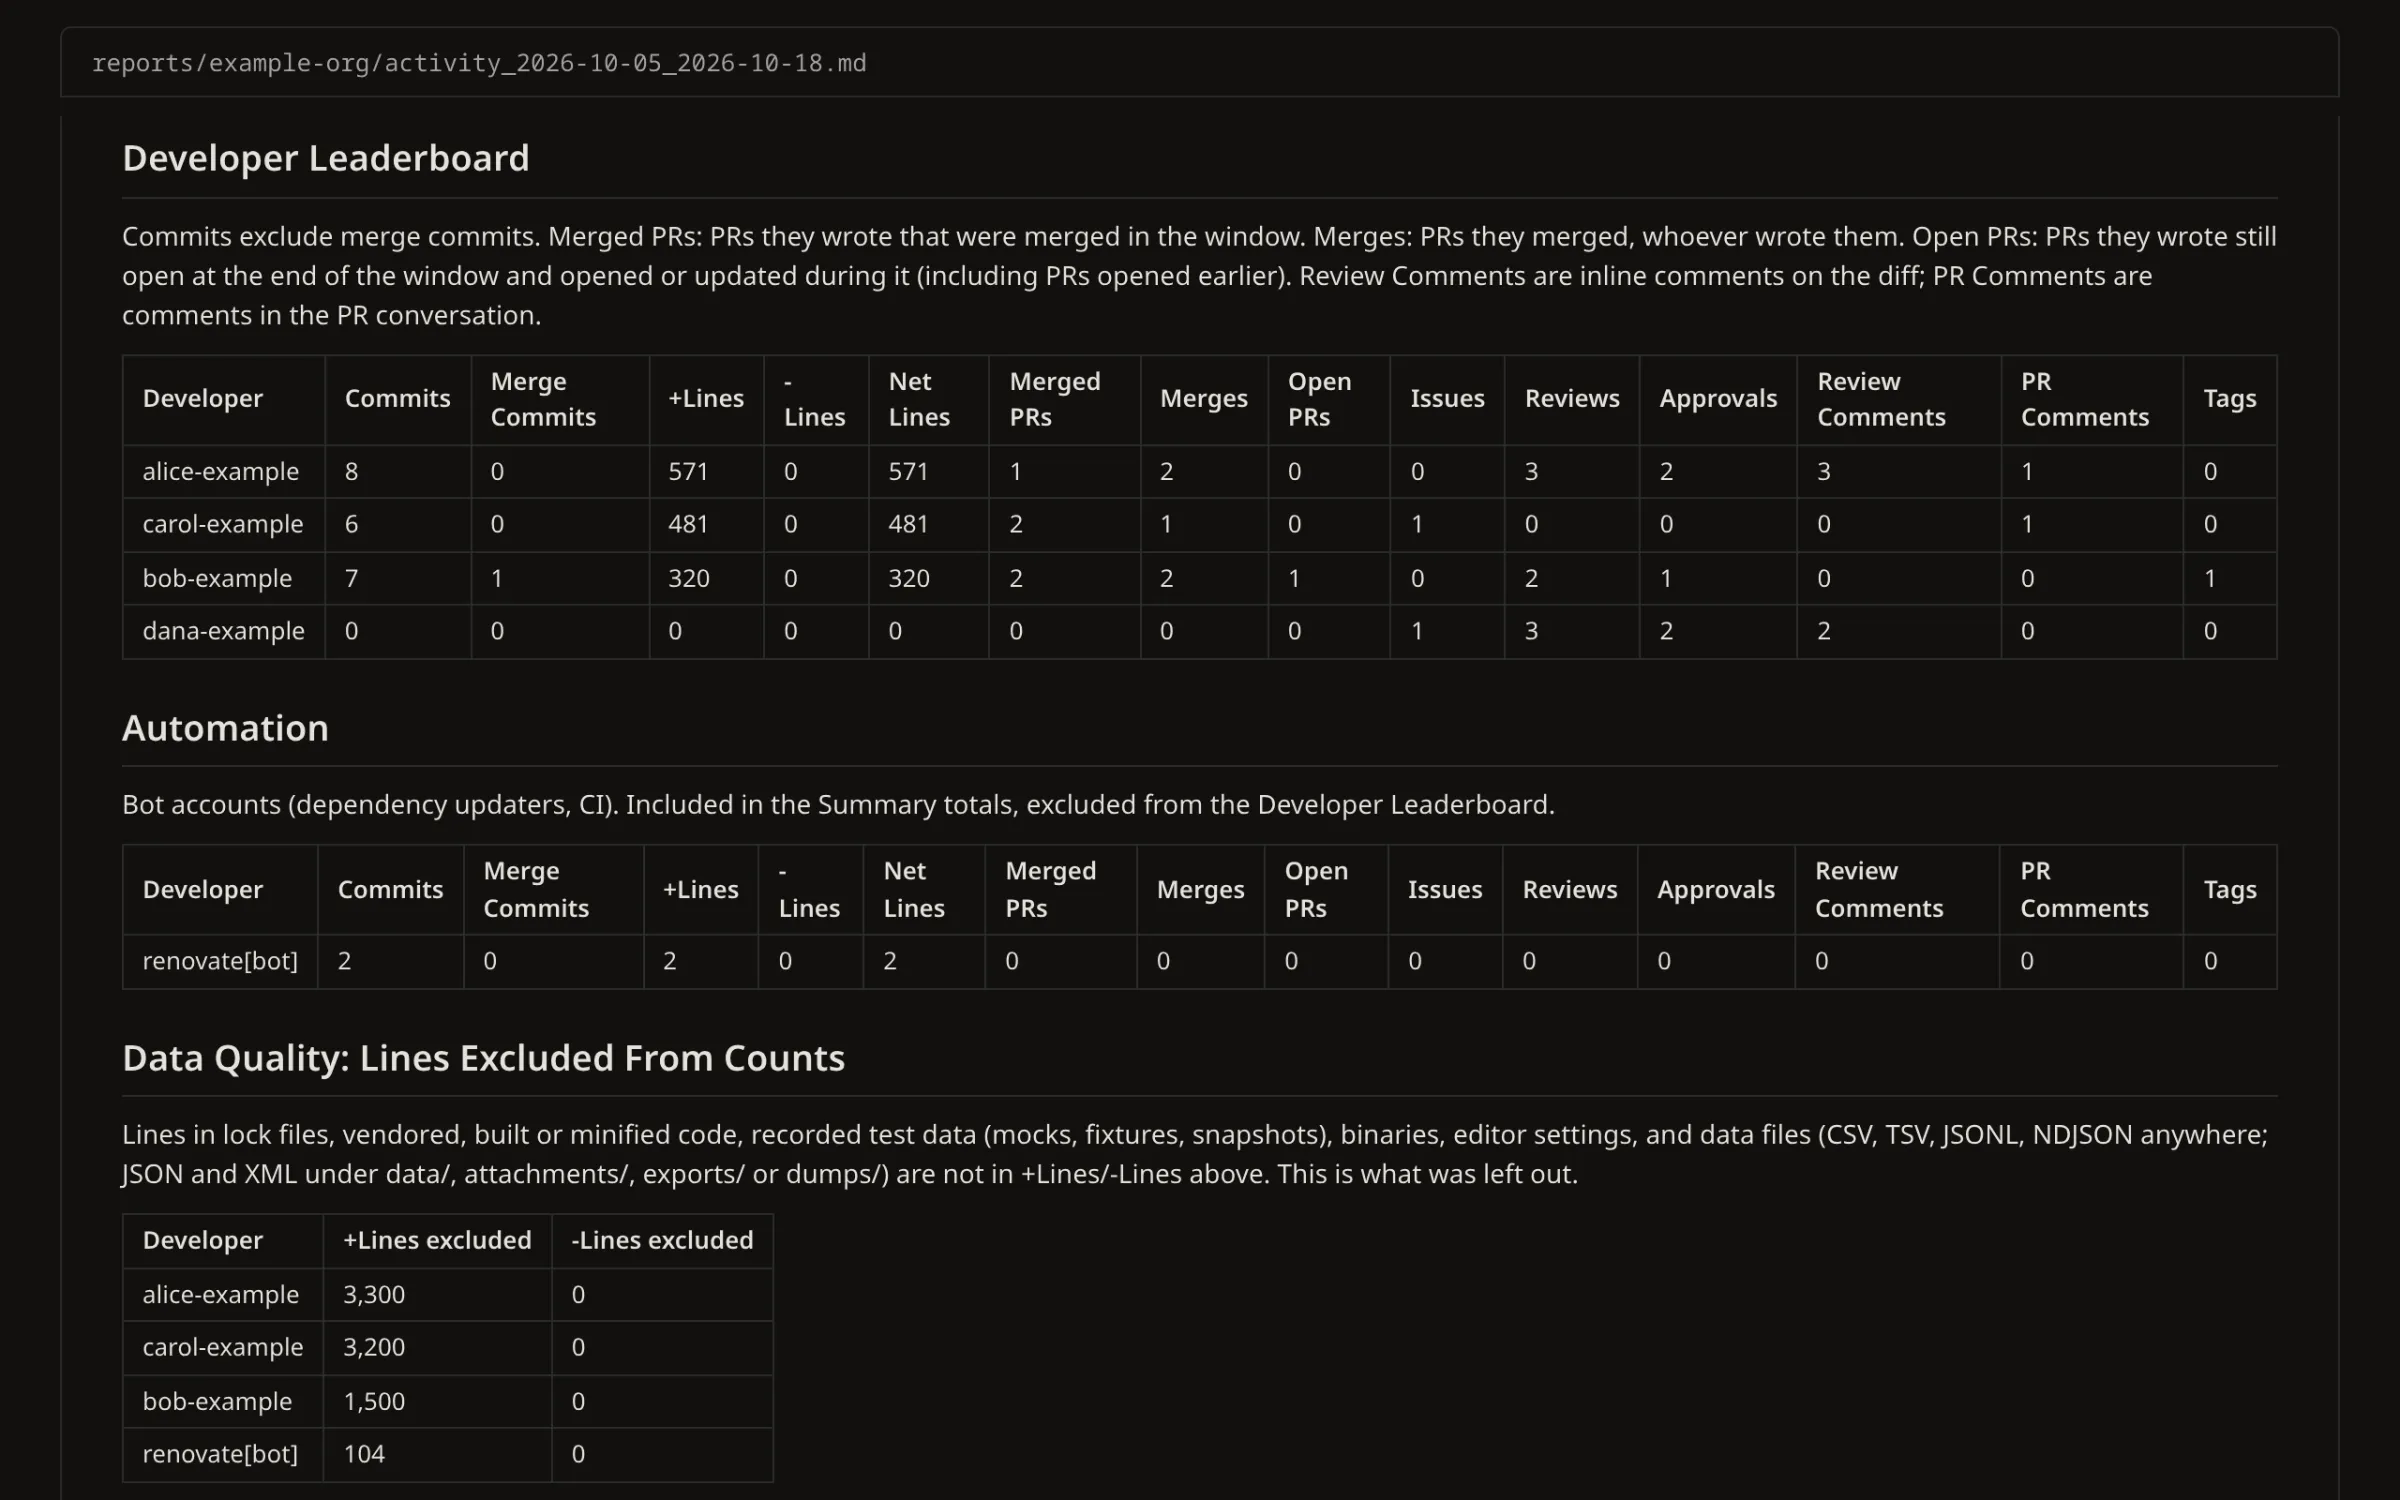This screenshot has height=1500, width=2400.
Task: Click the Tags header in the leaderboard table
Action: coord(2230,398)
